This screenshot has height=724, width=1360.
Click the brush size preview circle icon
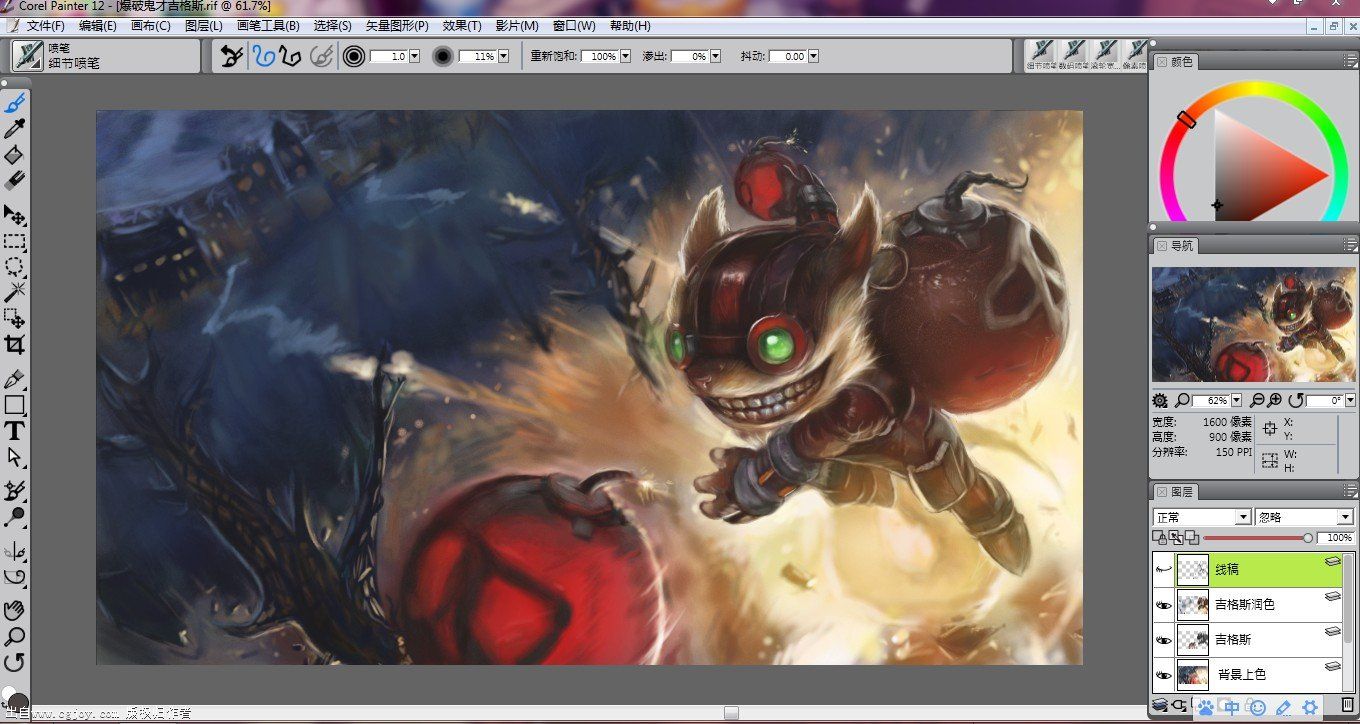[353, 57]
